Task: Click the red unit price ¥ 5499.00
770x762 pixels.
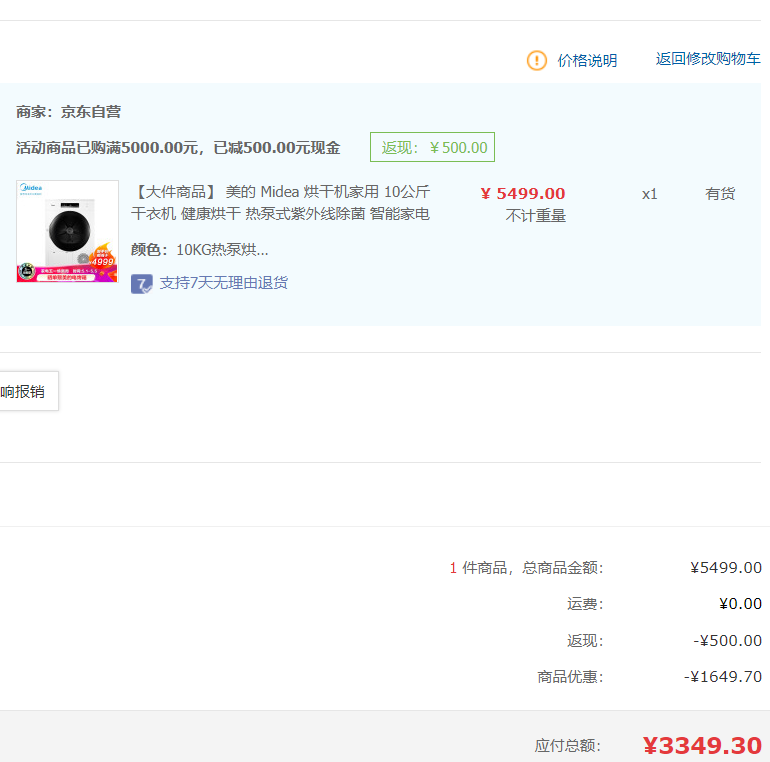Action: (522, 193)
